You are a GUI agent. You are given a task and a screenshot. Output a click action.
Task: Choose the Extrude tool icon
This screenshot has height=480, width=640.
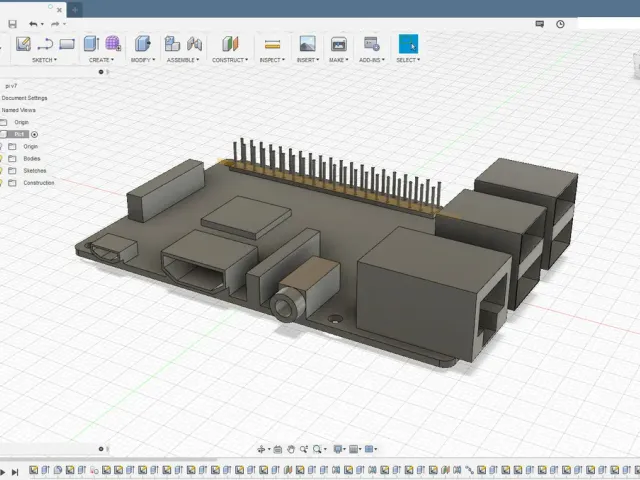coord(91,44)
